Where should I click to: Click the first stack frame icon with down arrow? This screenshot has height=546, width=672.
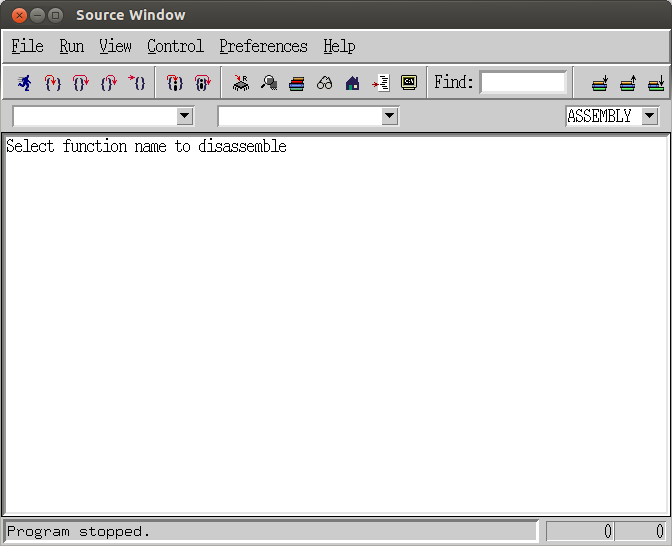tap(600, 83)
